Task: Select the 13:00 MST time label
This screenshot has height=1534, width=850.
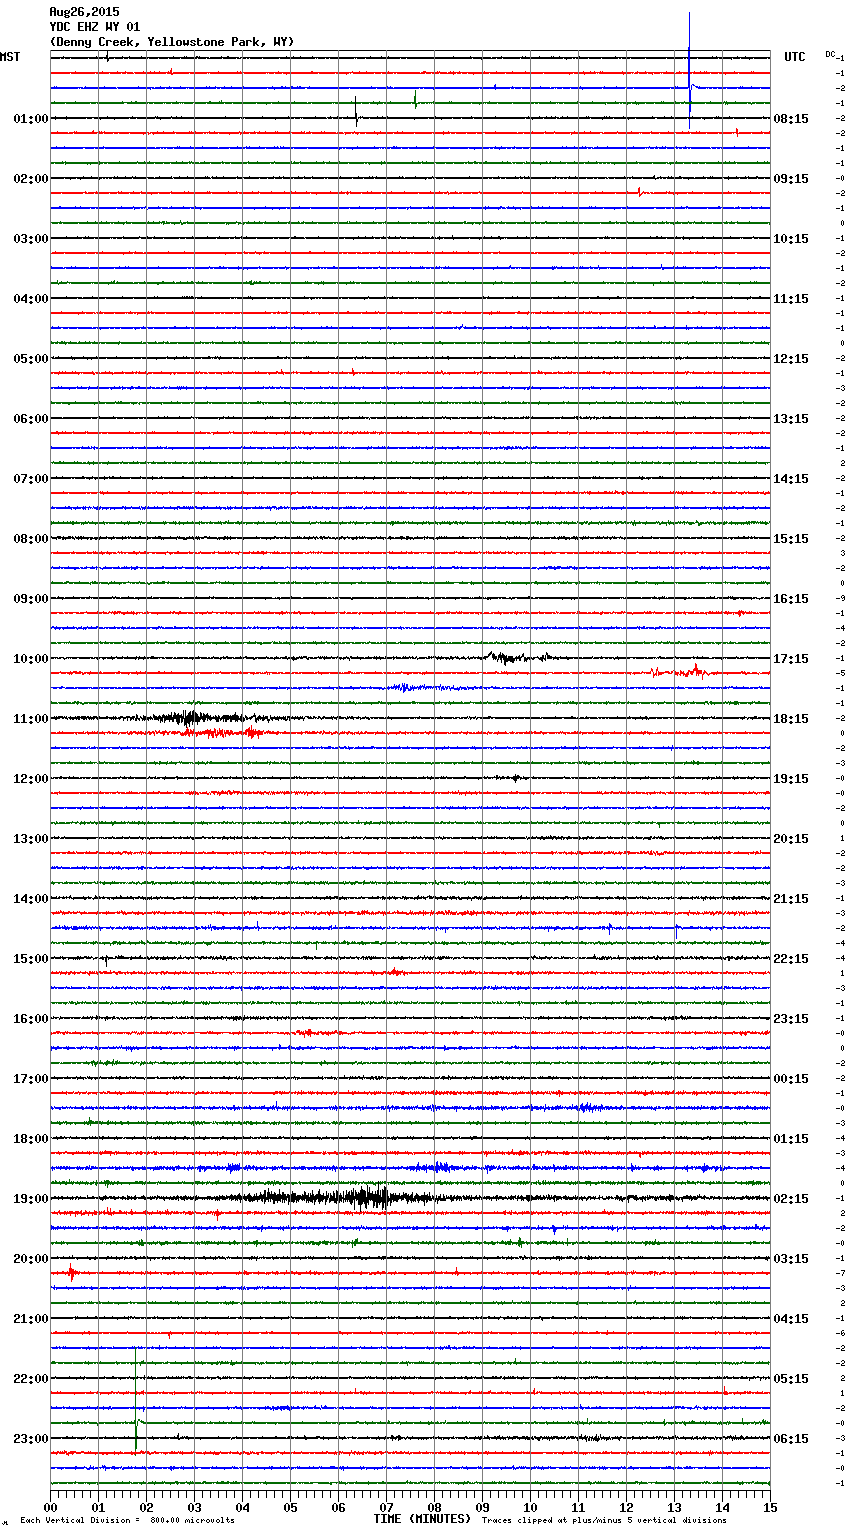Action: (31, 839)
